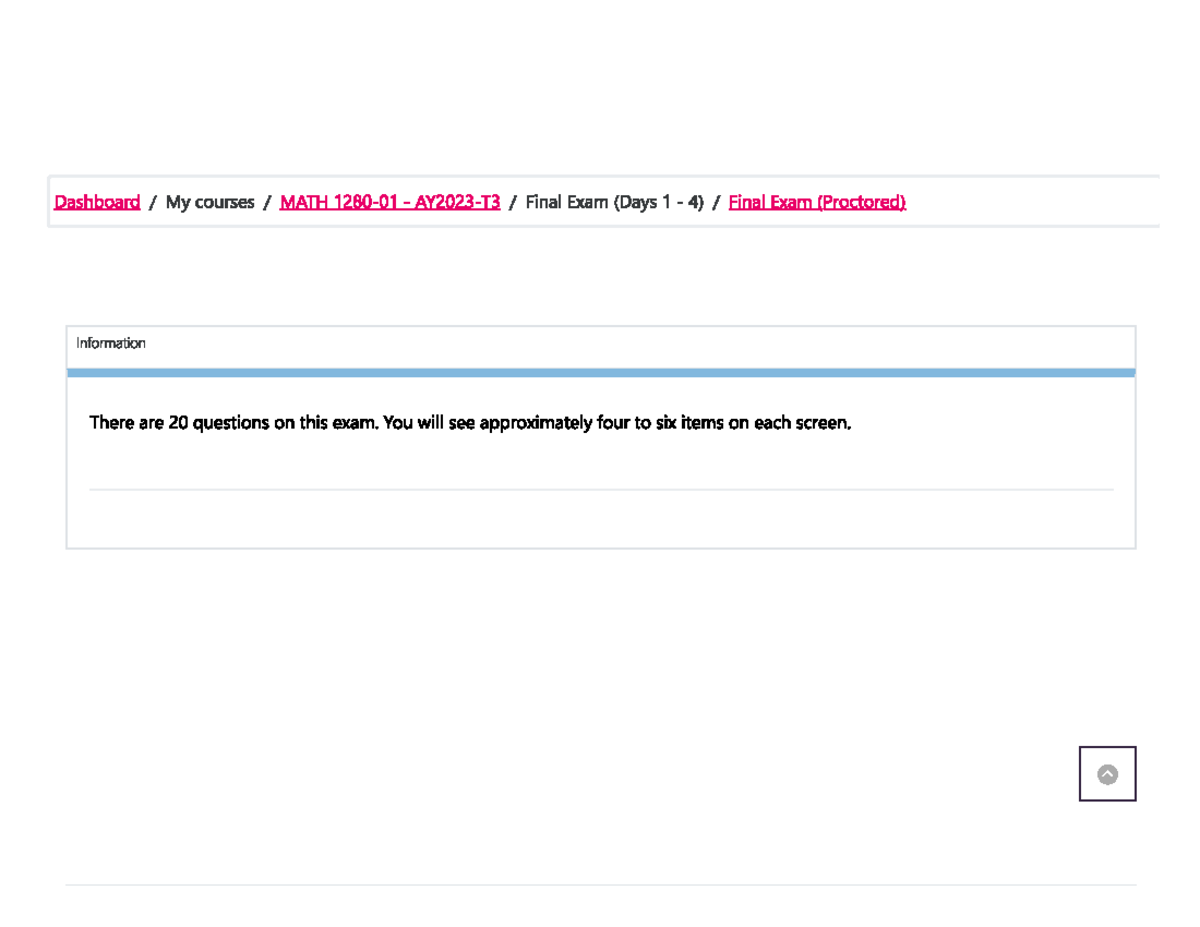
Task: Click the slash separator after My courses
Action: [x=267, y=202]
